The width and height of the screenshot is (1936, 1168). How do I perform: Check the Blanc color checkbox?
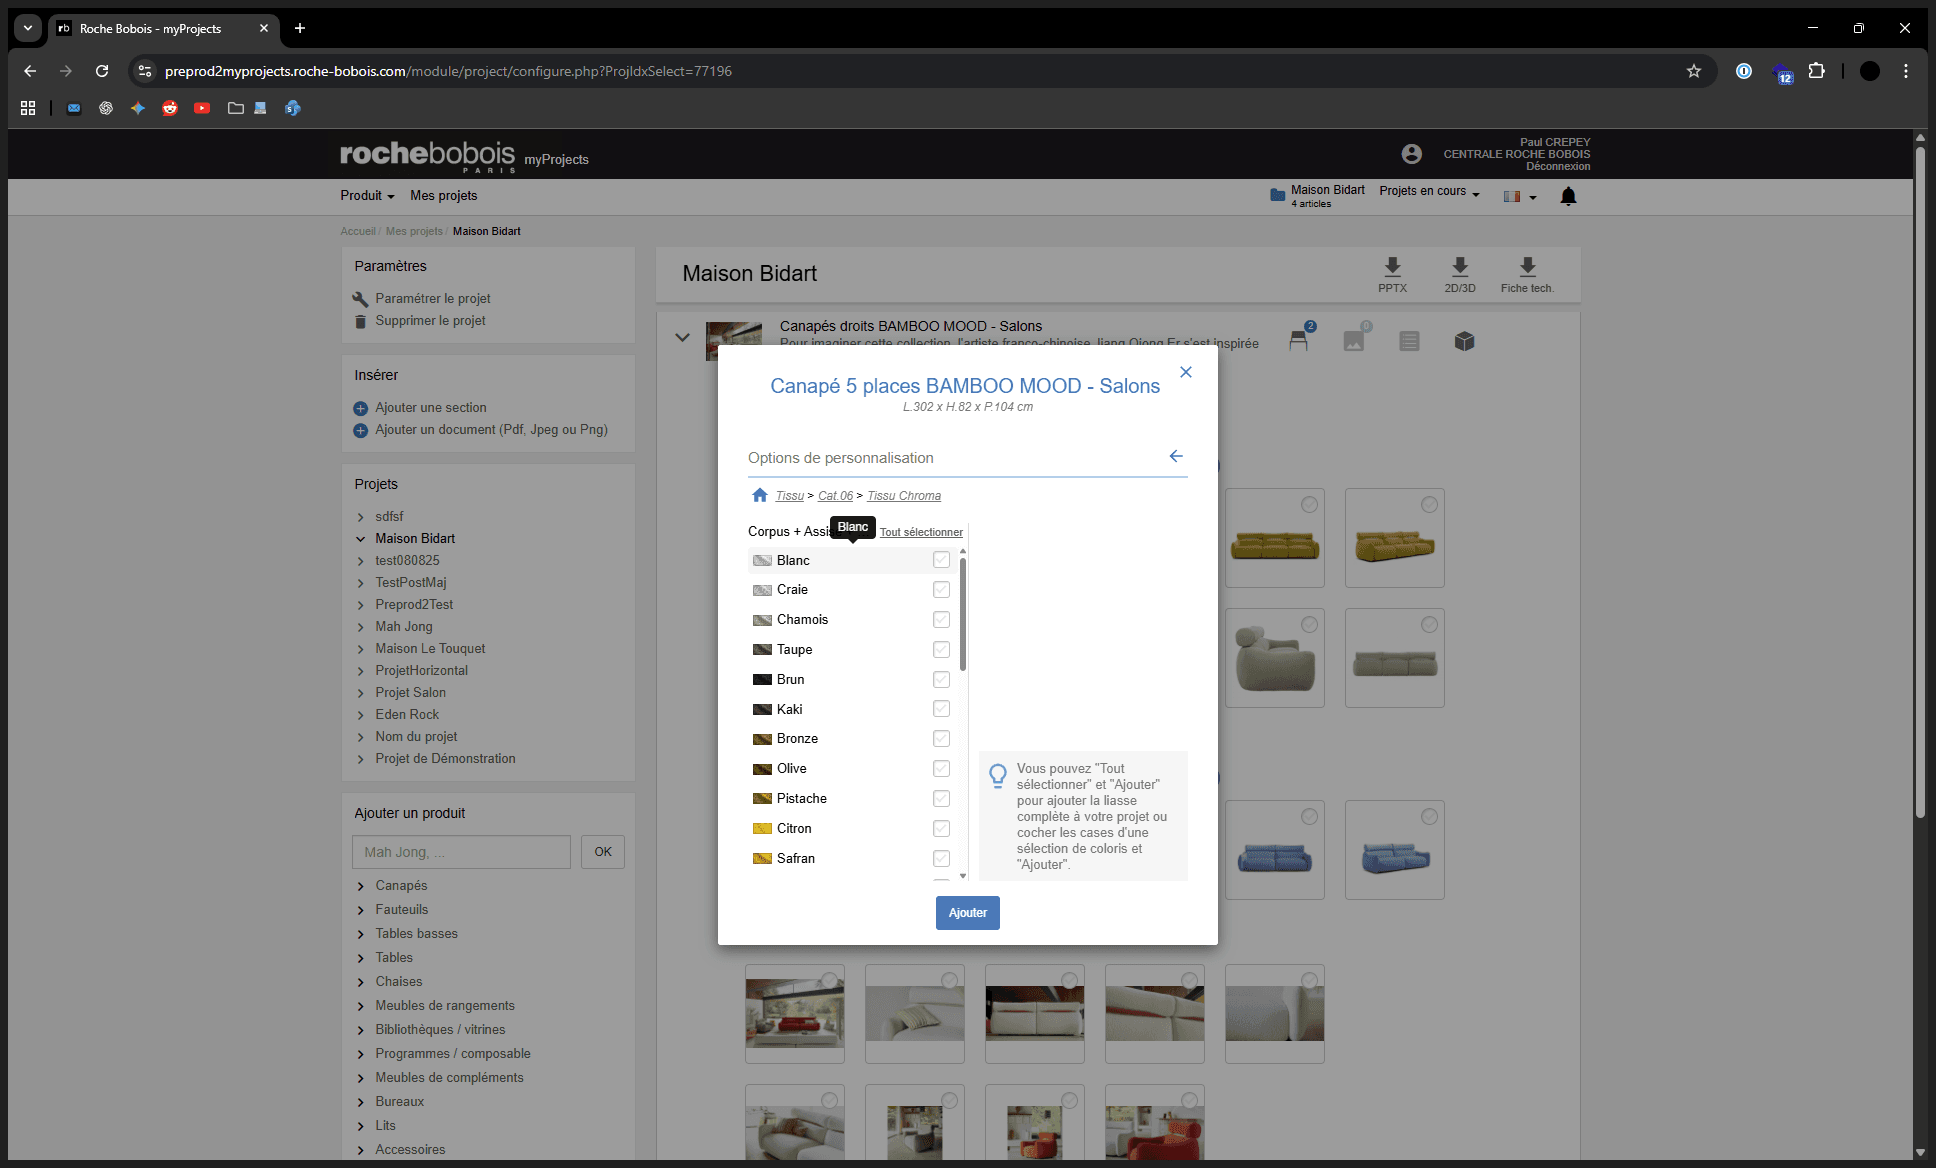point(941,560)
